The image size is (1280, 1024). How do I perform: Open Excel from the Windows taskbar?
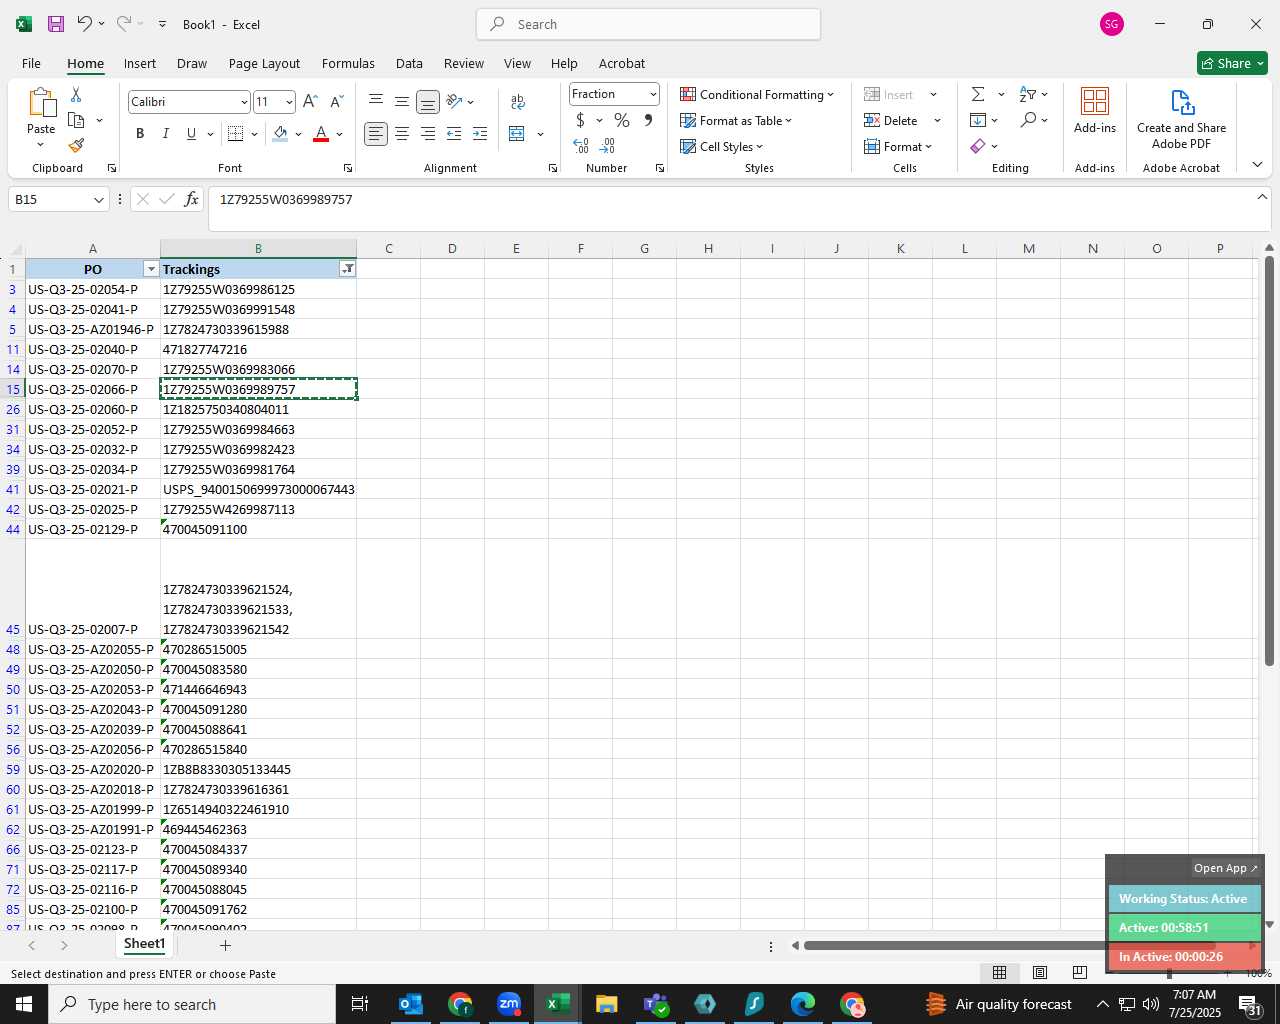557,1004
